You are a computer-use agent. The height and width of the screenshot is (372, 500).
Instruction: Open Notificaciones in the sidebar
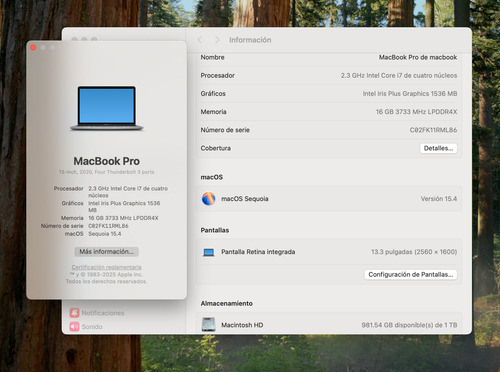click(x=97, y=313)
